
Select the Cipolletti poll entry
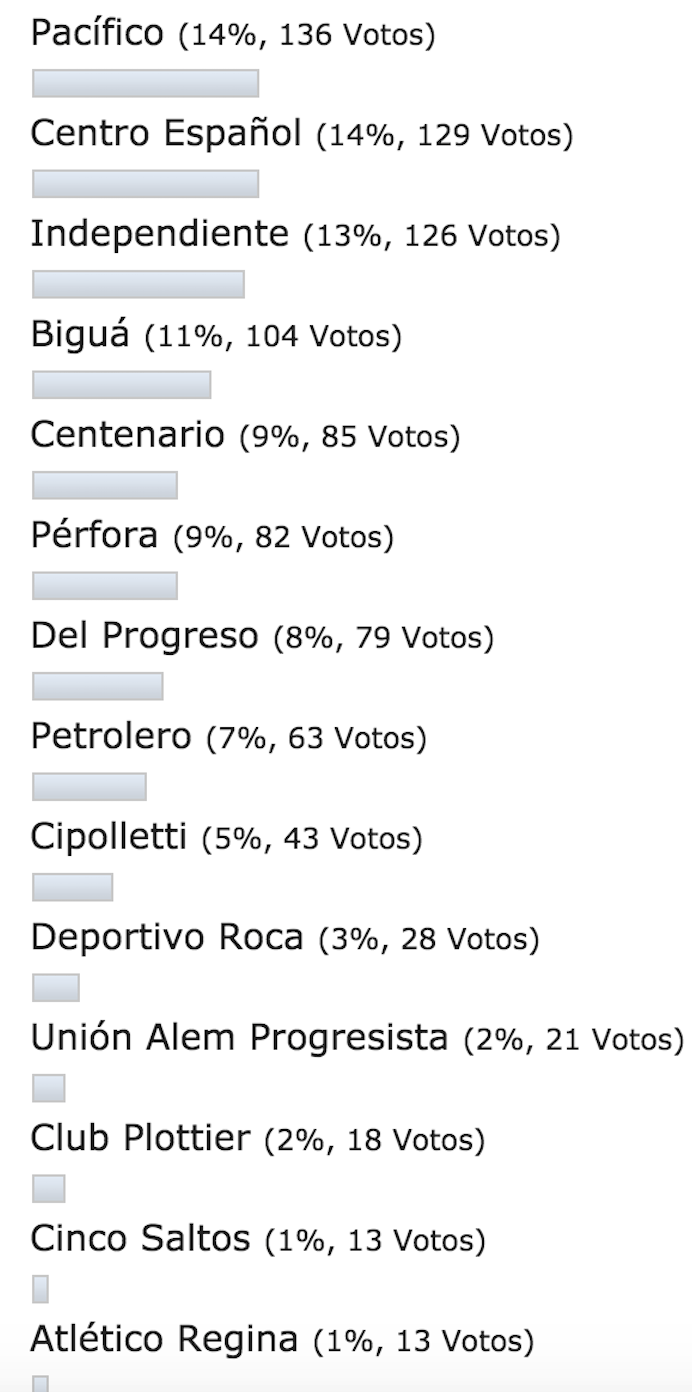pyautogui.click(x=227, y=837)
